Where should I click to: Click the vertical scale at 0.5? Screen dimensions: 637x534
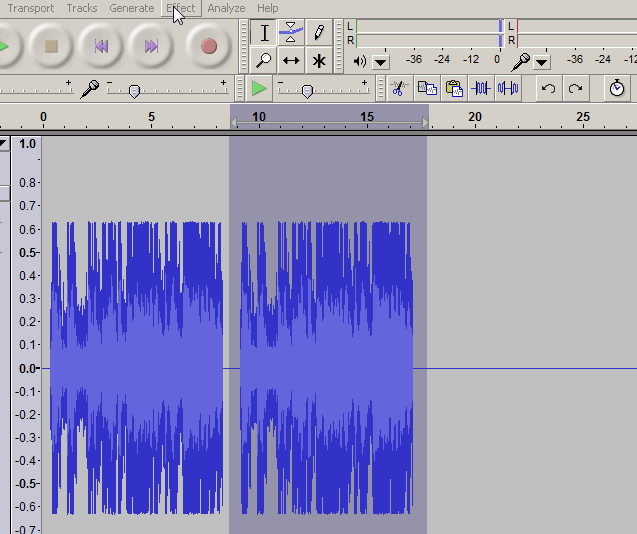click(x=28, y=252)
